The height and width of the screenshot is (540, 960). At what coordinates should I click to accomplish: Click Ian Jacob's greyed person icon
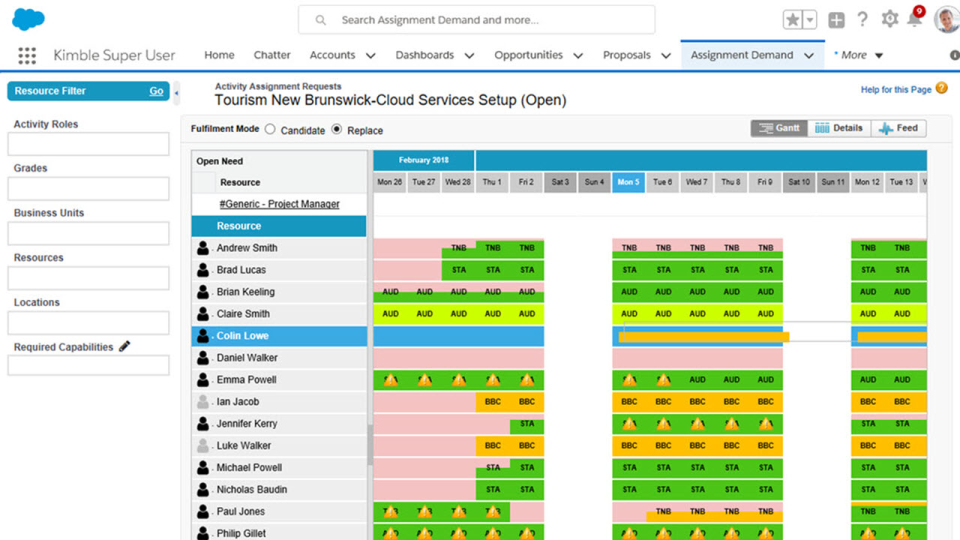(x=203, y=402)
